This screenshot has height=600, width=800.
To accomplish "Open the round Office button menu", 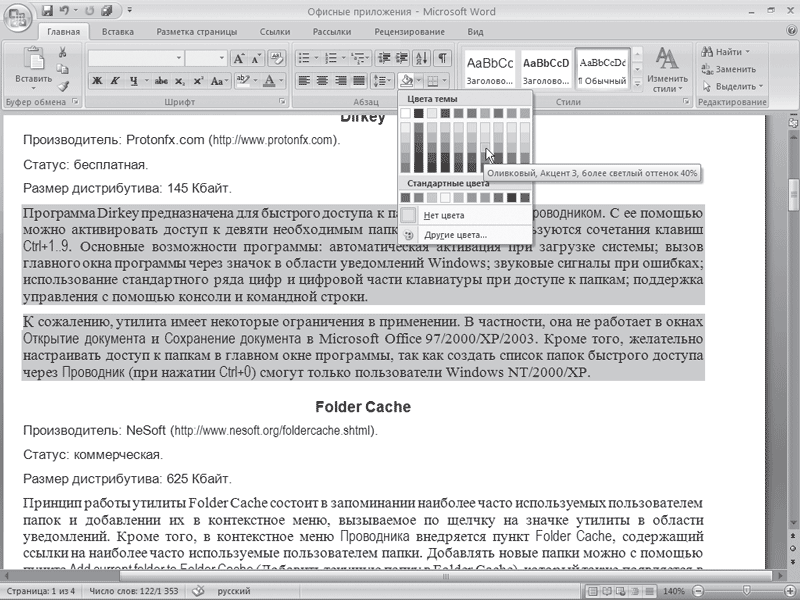I will point(17,18).
